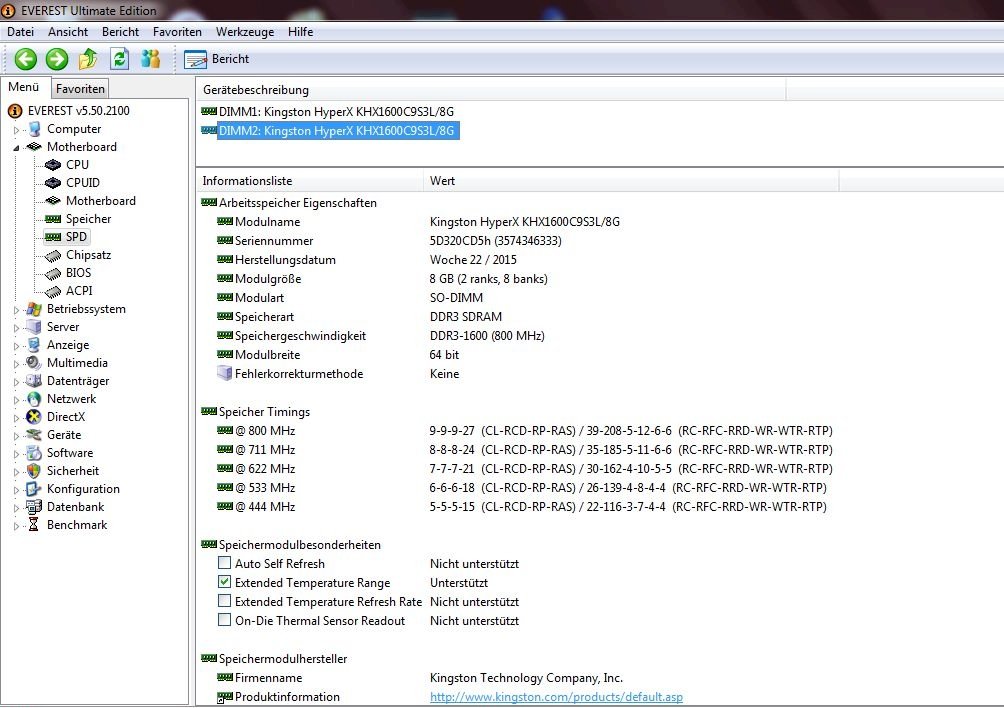Click the users toolbar icon
This screenshot has height=708, width=1004.
(151, 59)
